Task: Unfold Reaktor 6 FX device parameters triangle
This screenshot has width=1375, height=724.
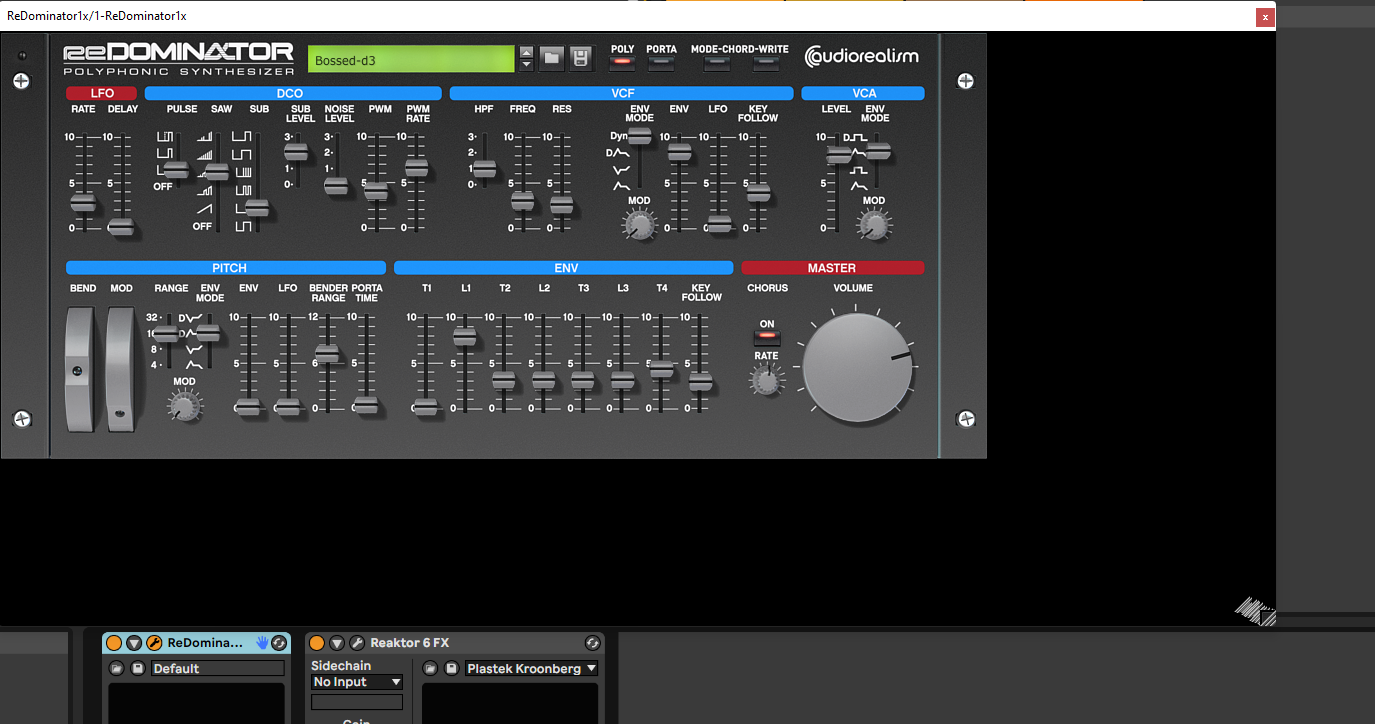Action: (337, 643)
